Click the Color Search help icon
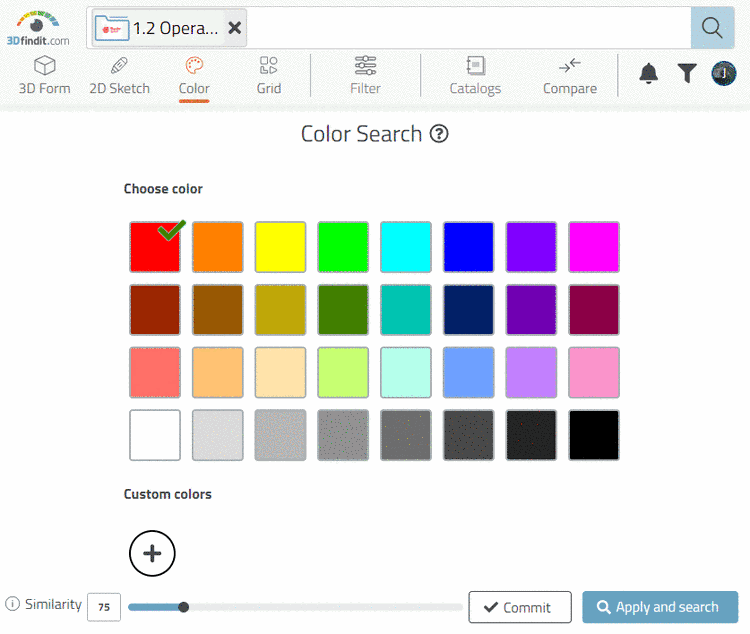Image resolution: width=750 pixels, height=634 pixels. [x=439, y=134]
